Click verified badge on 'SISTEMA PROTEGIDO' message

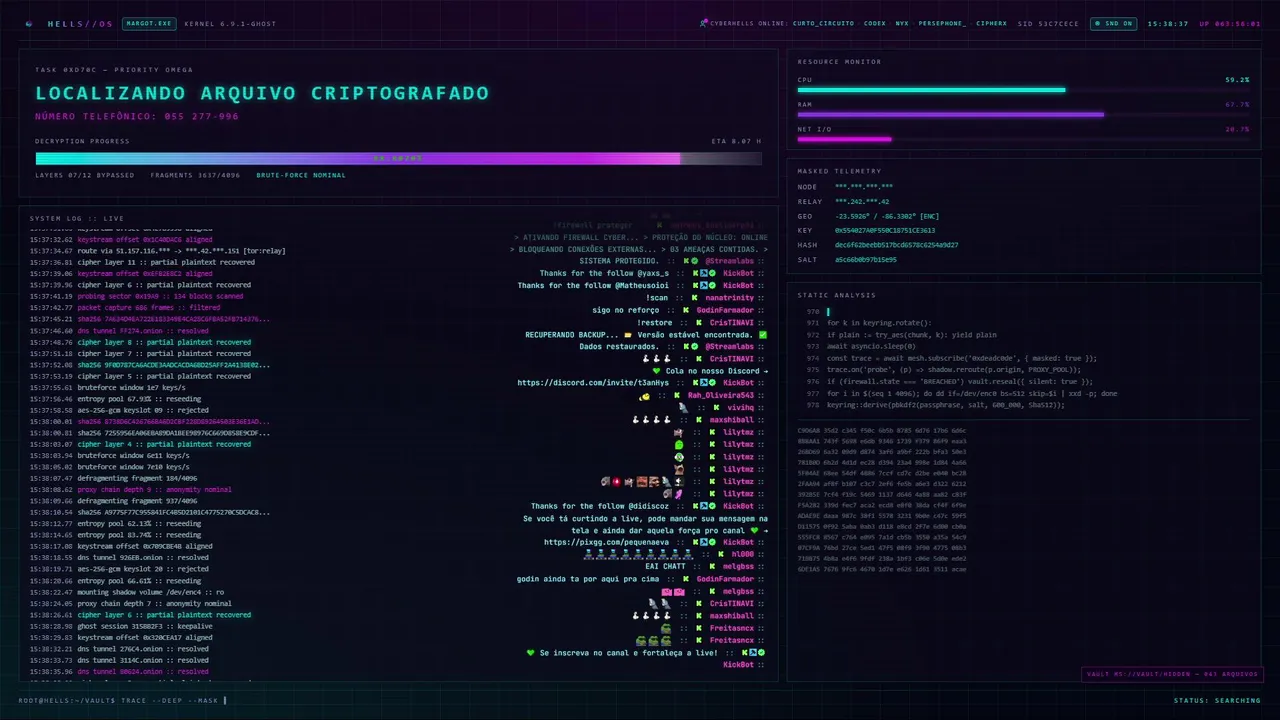pos(694,260)
